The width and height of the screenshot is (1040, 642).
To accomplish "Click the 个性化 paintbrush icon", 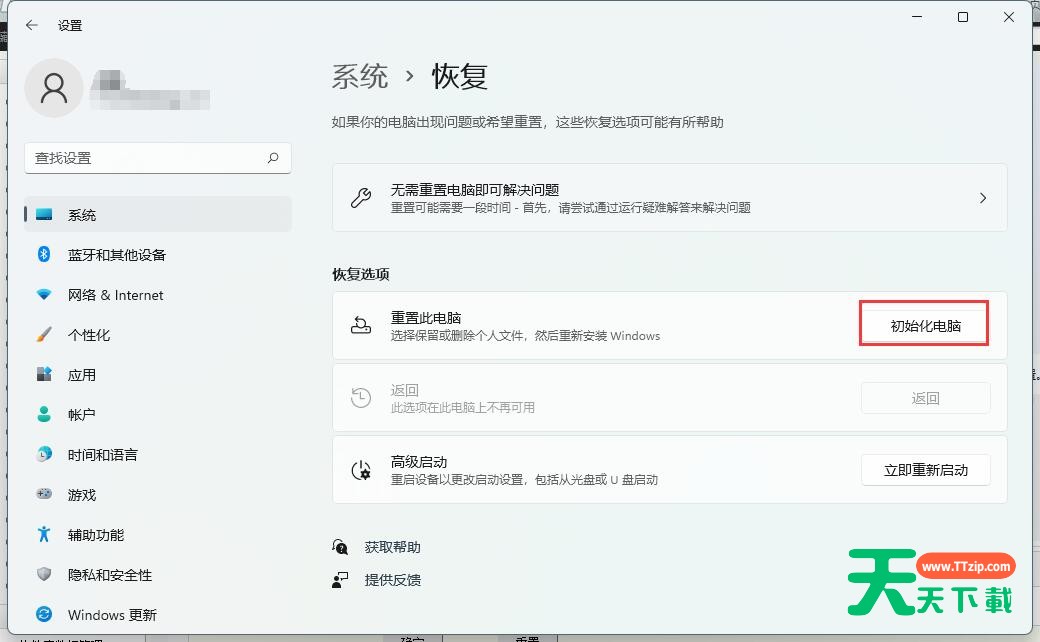I will click(44, 335).
